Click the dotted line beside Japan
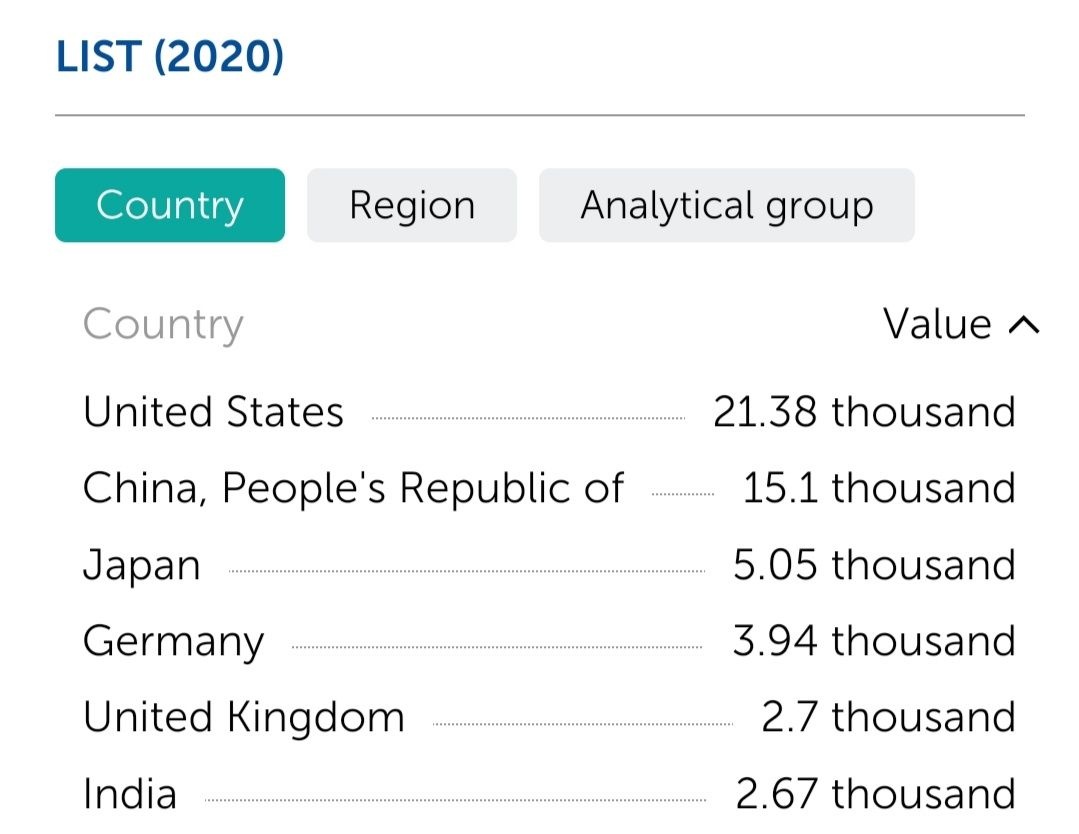Image resolution: width=1079 pixels, height=834 pixels. 466,571
